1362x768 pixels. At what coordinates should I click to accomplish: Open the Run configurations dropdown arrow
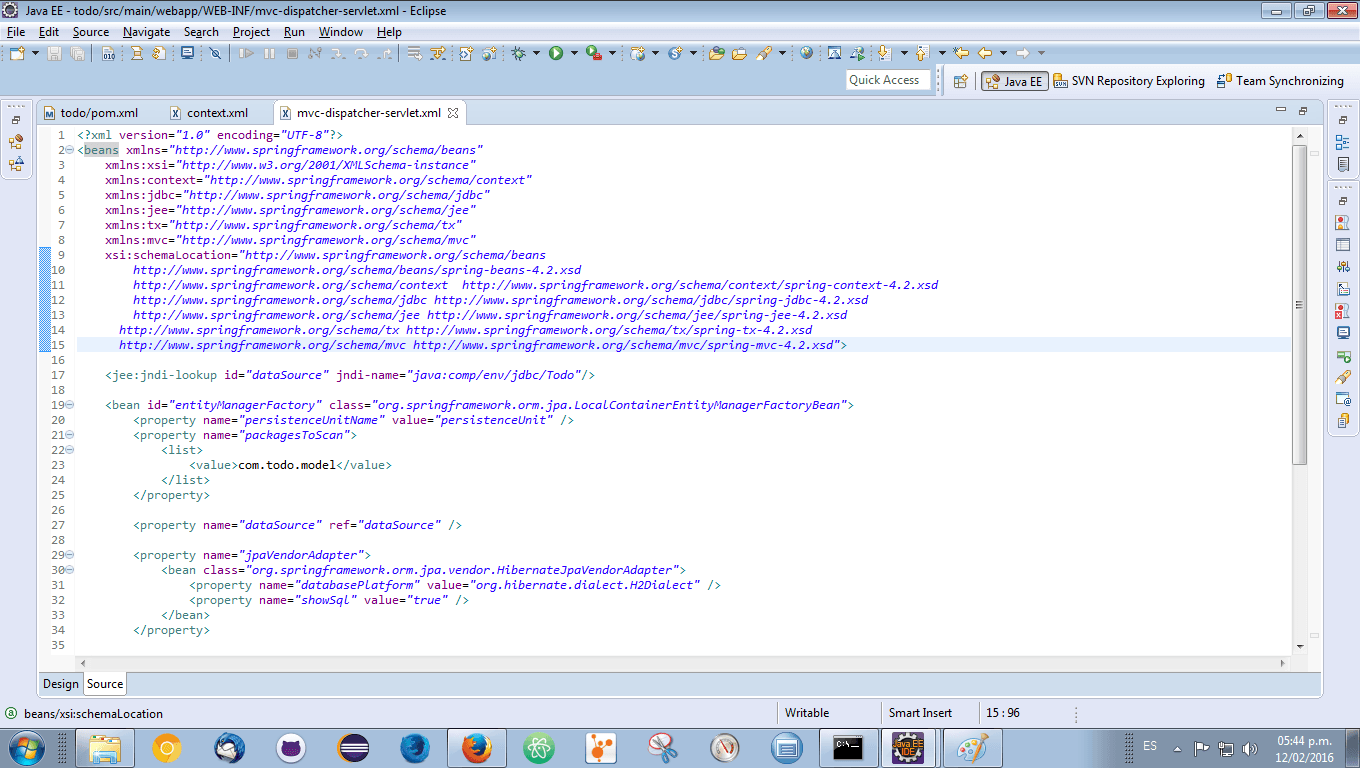click(x=574, y=53)
